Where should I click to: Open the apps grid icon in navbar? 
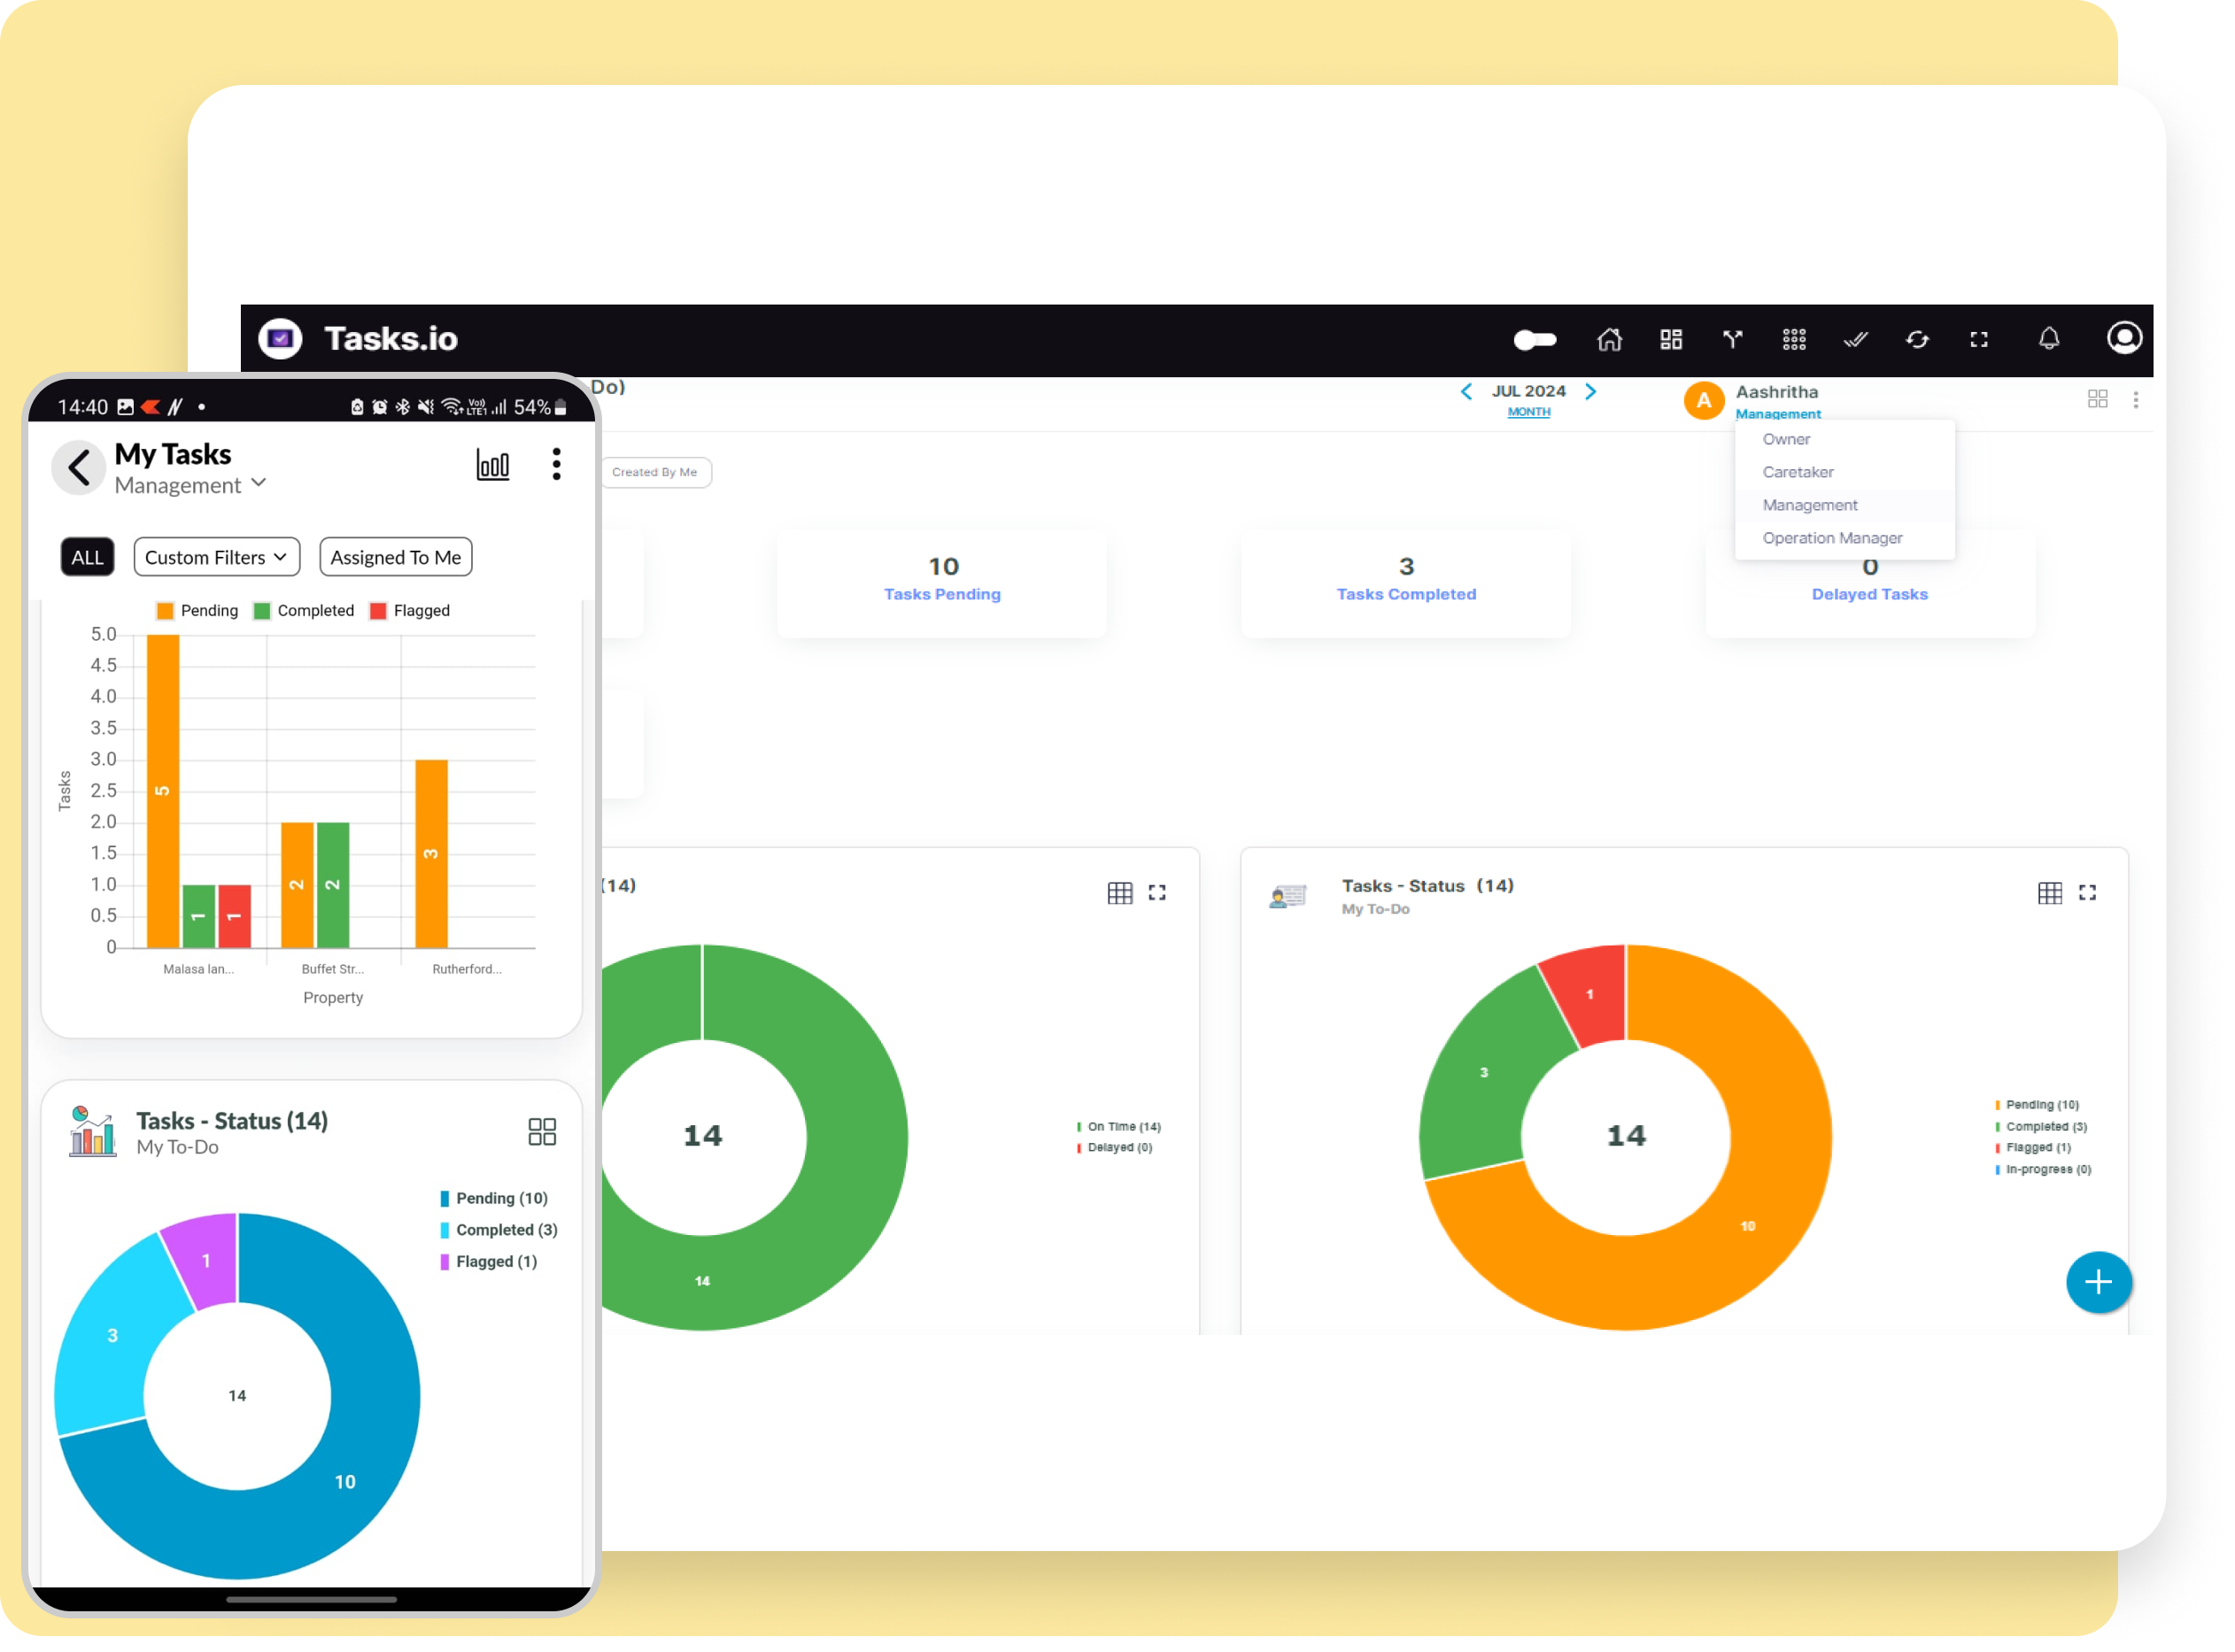pos(1794,340)
